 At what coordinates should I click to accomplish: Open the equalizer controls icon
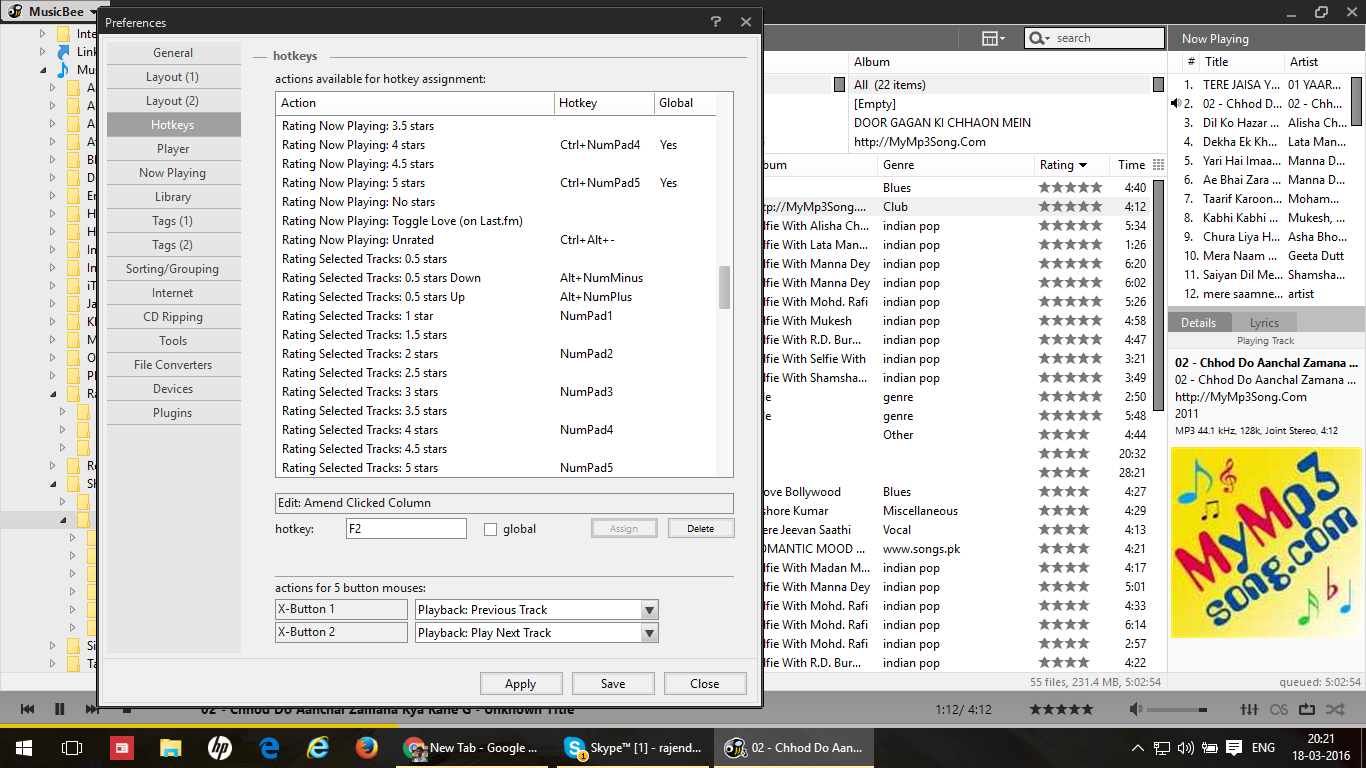click(x=1249, y=710)
